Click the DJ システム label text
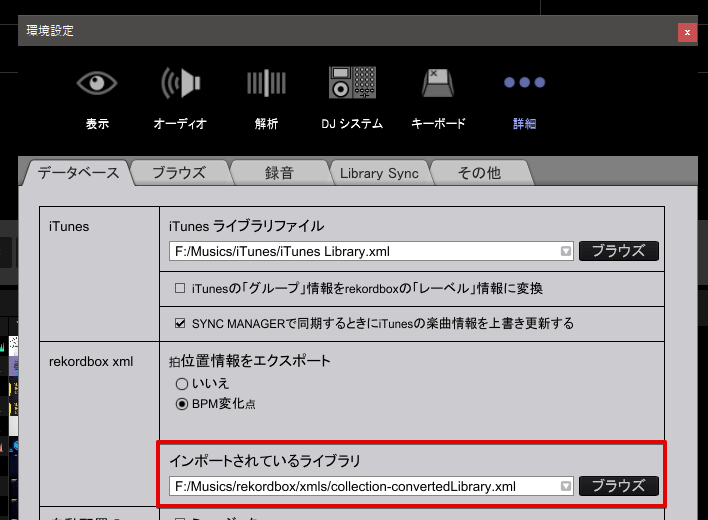The width and height of the screenshot is (708, 520). (x=352, y=123)
